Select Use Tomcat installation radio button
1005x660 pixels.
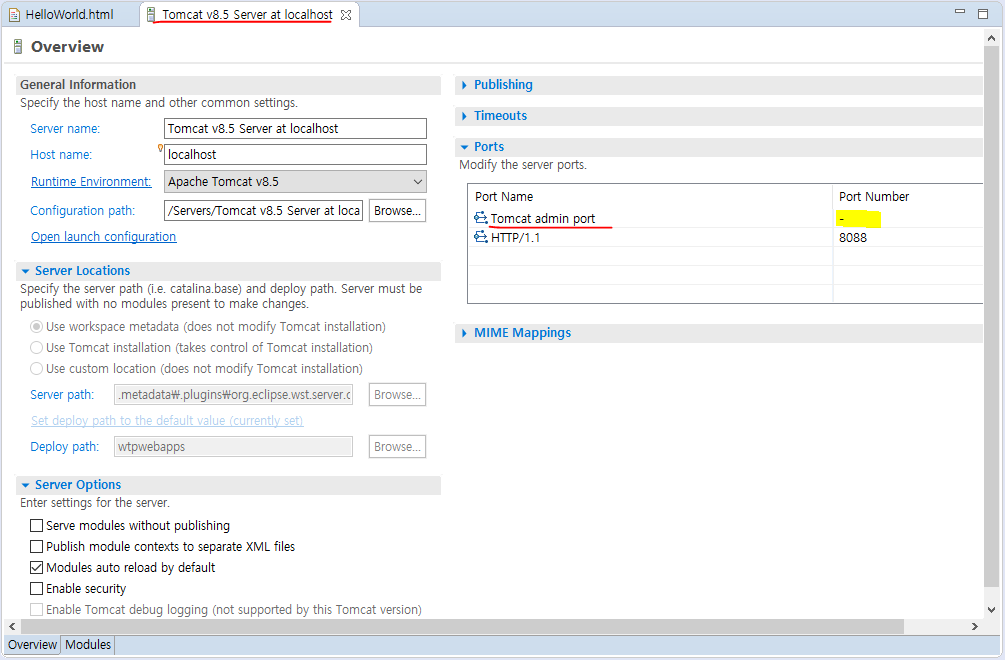(37, 348)
